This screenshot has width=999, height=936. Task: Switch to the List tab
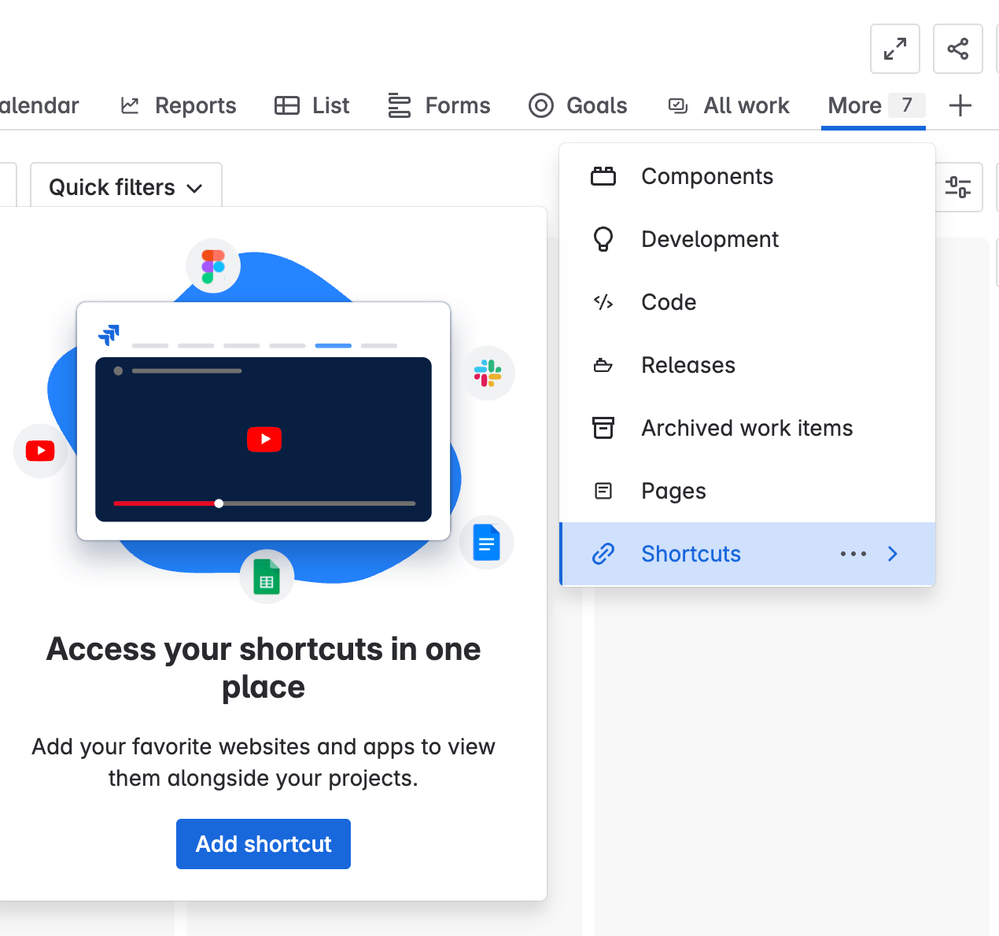pyautogui.click(x=312, y=106)
